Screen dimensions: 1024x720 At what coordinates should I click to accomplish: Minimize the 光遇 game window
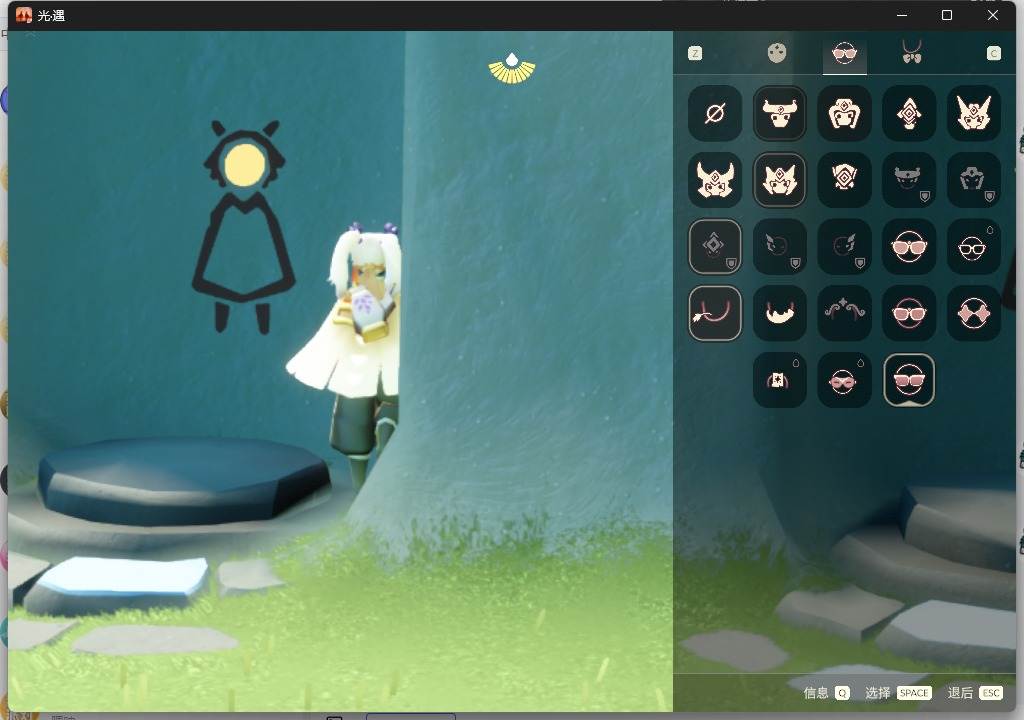coord(902,15)
